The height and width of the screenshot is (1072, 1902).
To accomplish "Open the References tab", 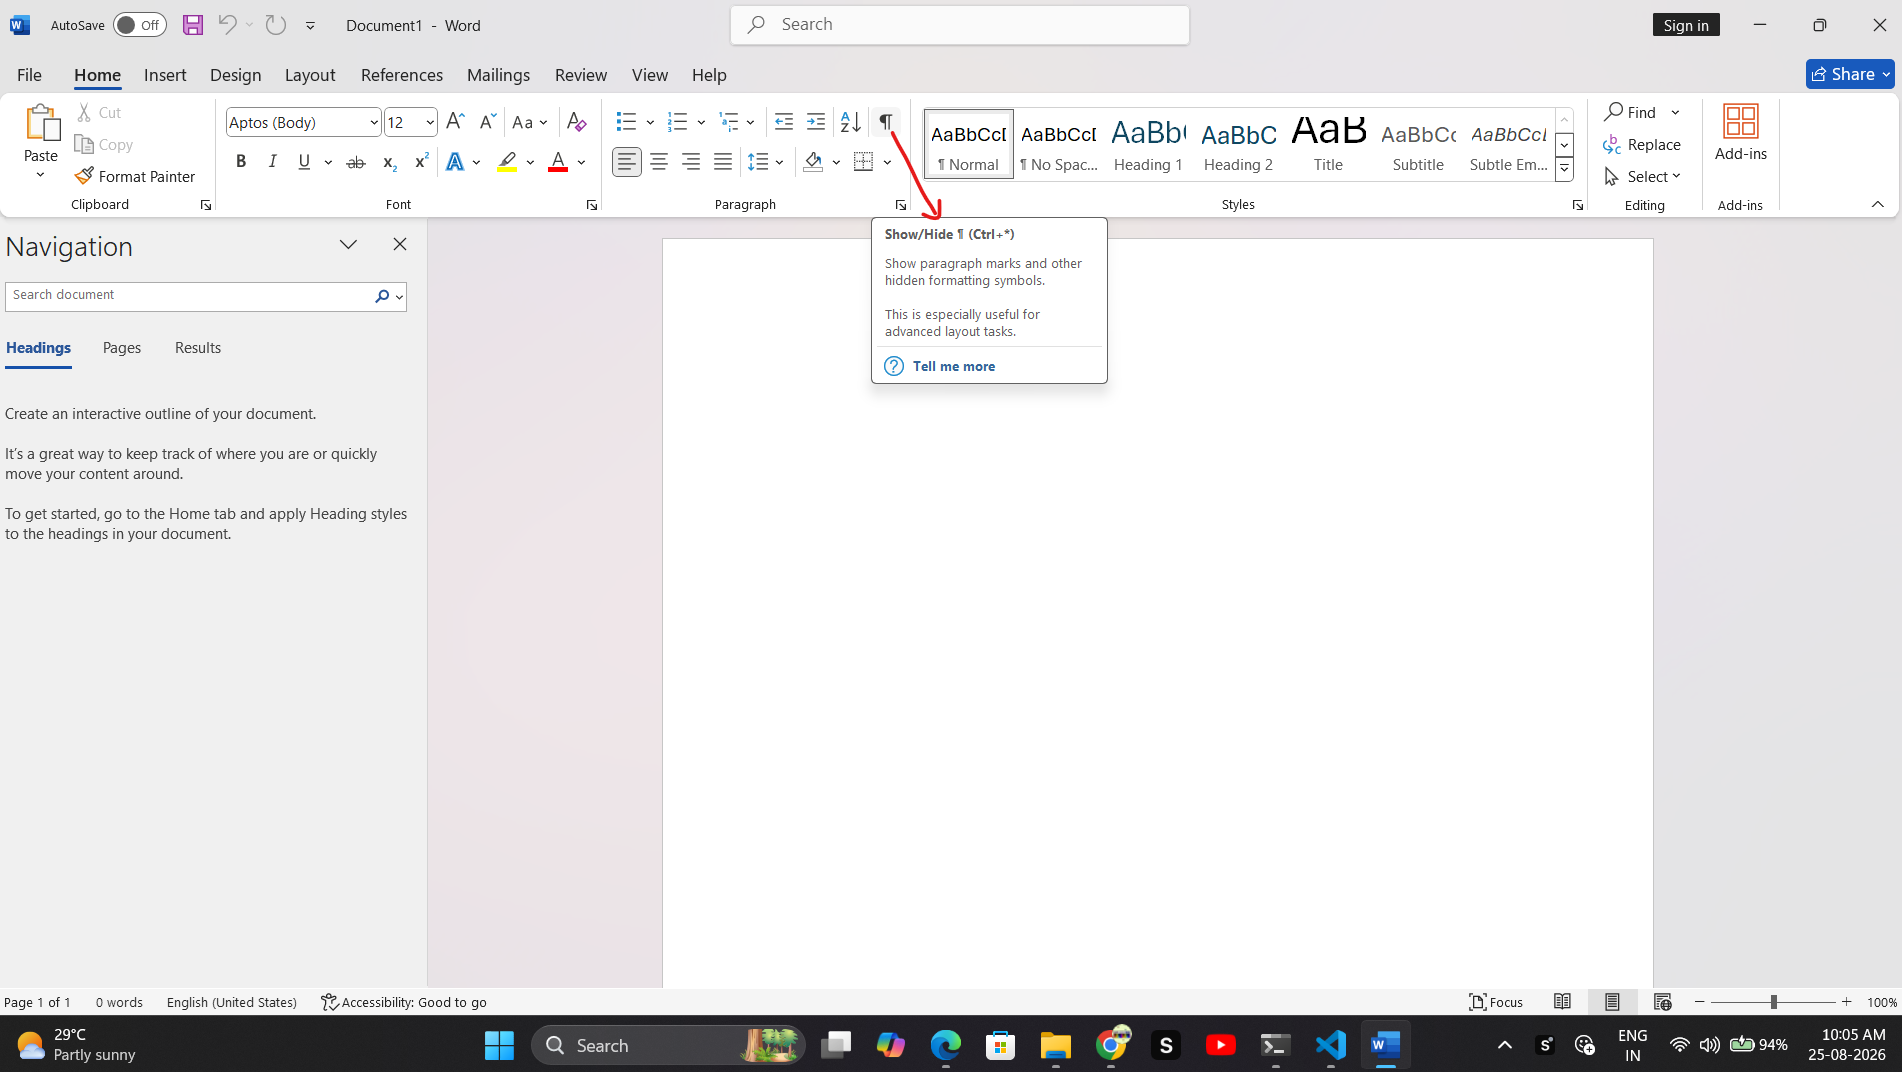I will (x=402, y=75).
